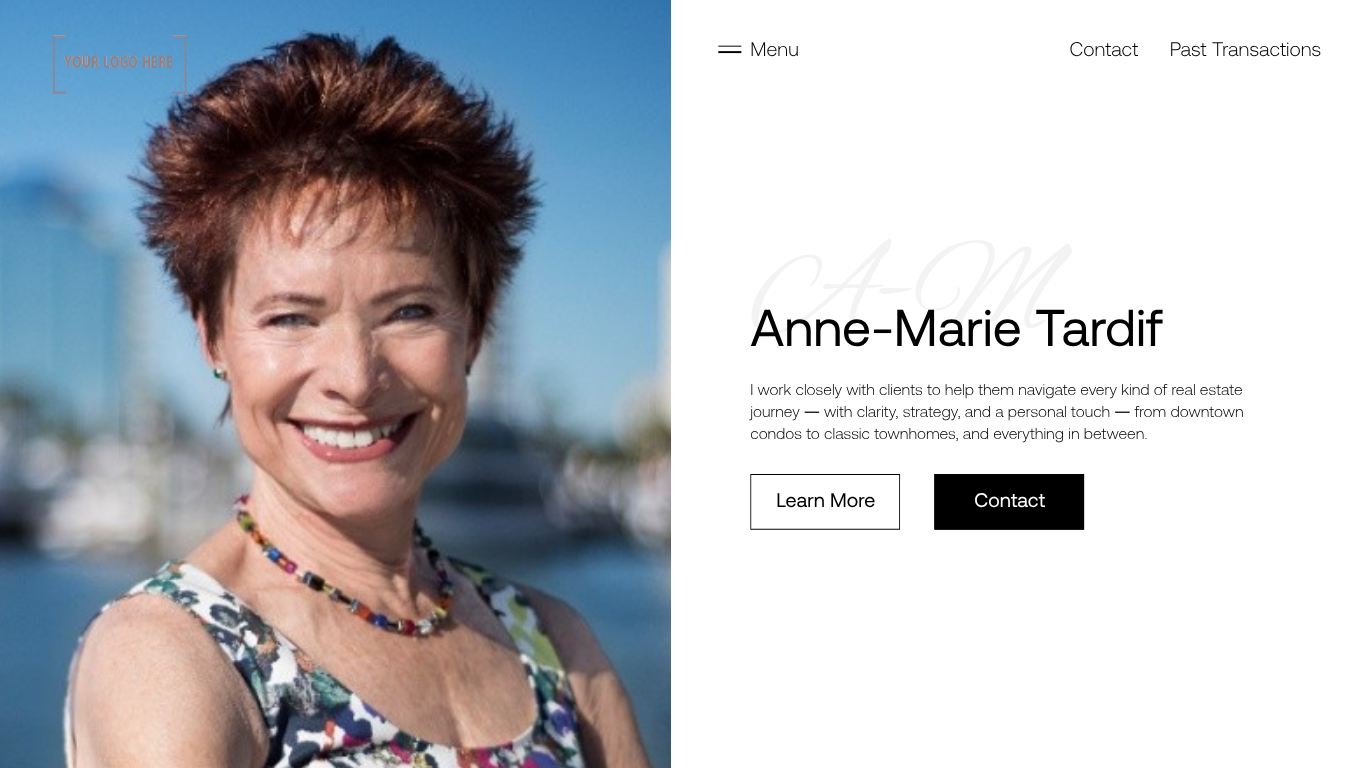The height and width of the screenshot is (768, 1366).
Task: Click the Learn More outlined button
Action: click(x=825, y=502)
